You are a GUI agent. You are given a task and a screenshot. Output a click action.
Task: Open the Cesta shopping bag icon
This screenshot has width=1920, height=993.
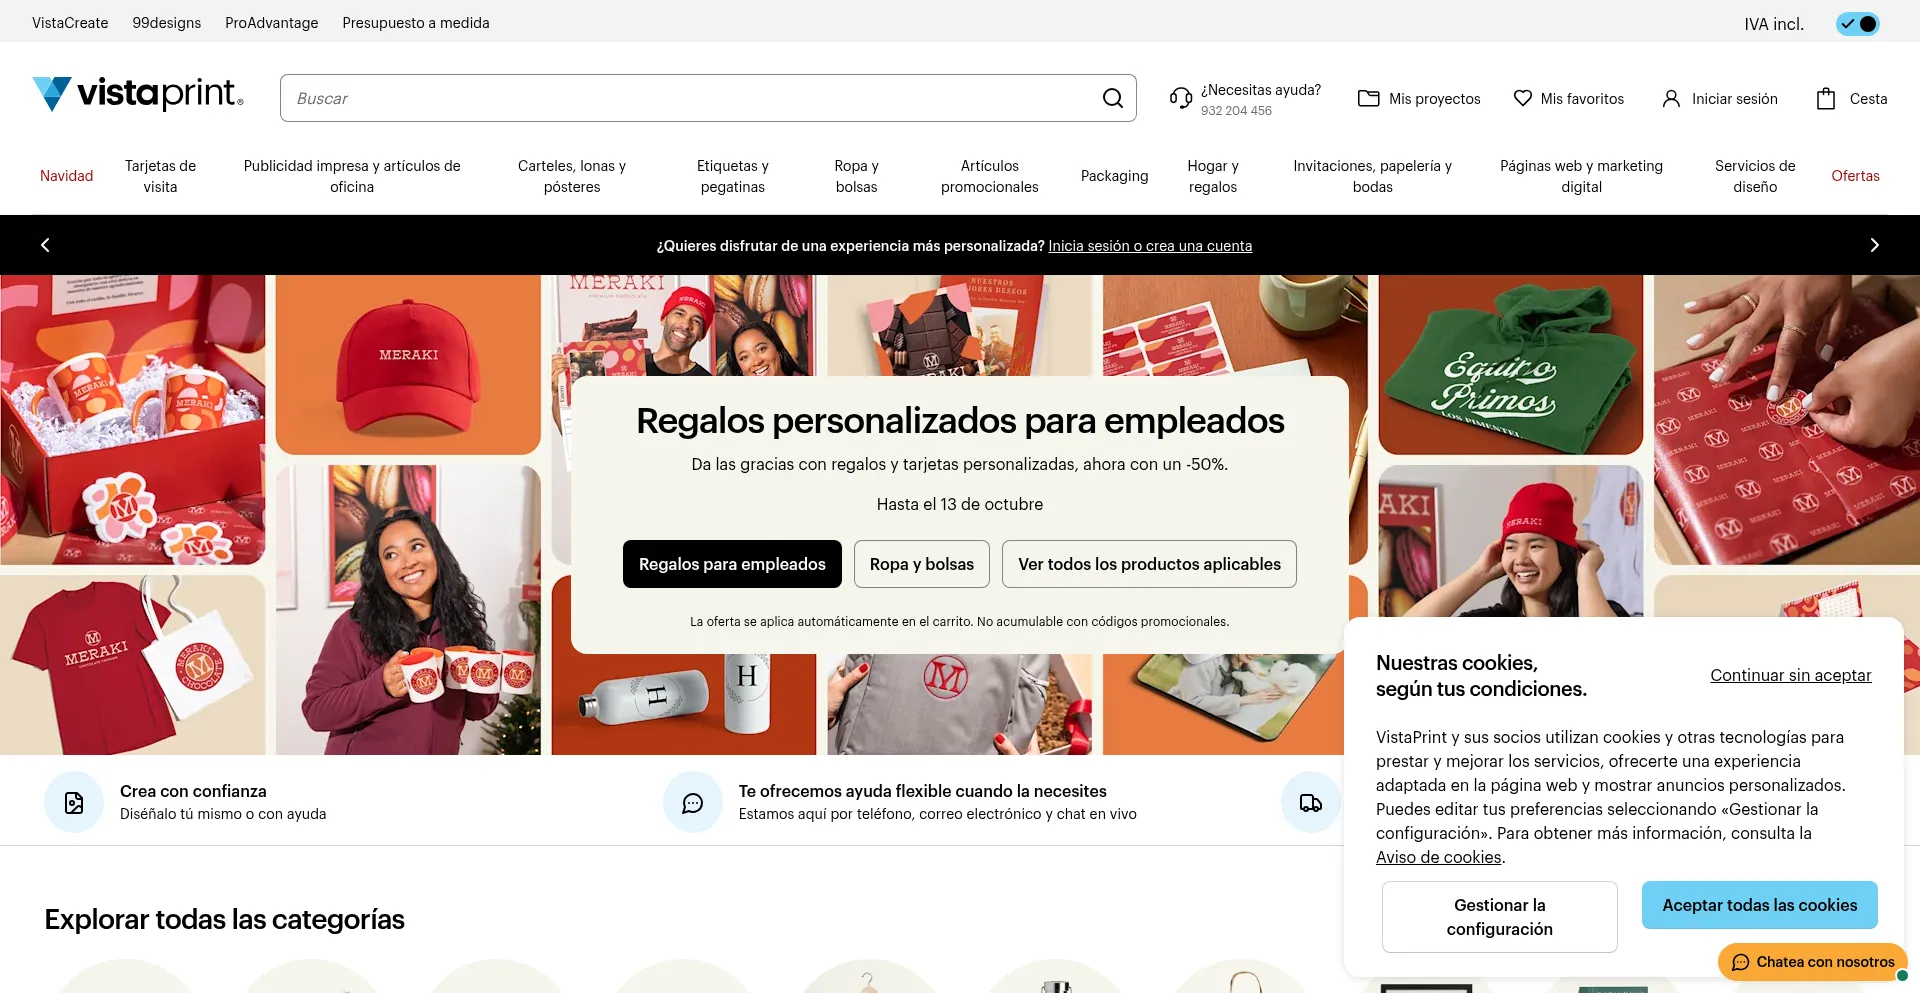[1826, 98]
